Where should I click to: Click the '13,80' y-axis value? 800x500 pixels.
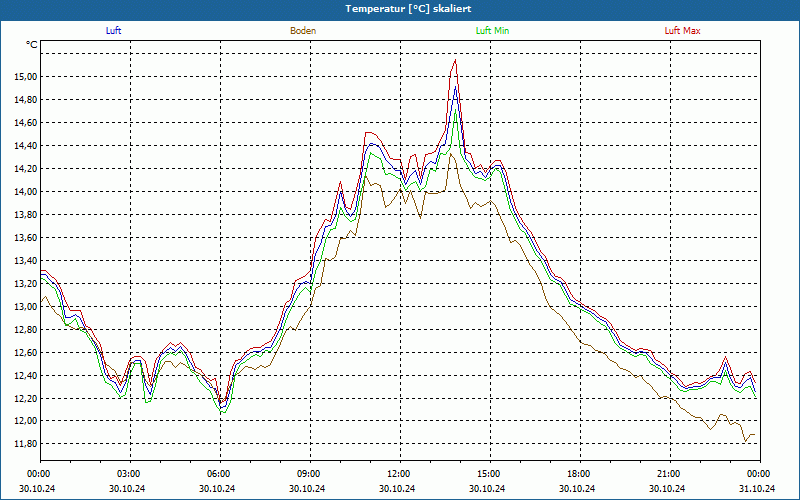click(27, 214)
